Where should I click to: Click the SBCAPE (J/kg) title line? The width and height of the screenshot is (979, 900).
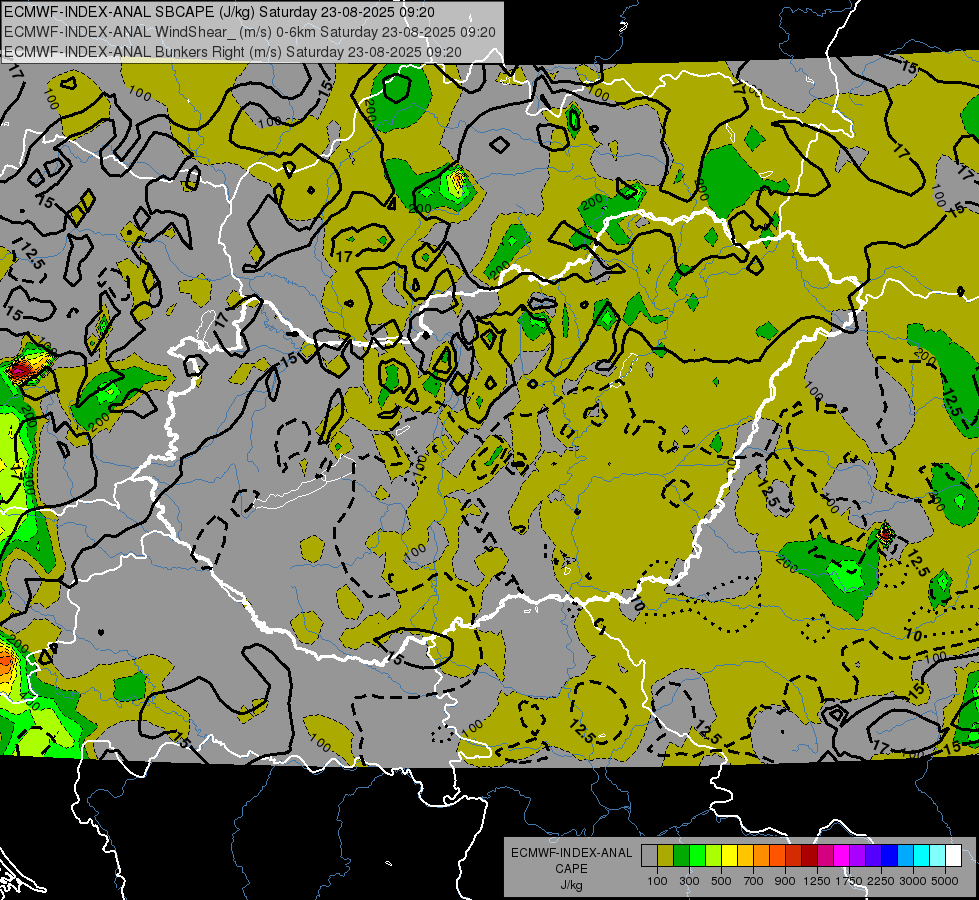[x=219, y=12]
